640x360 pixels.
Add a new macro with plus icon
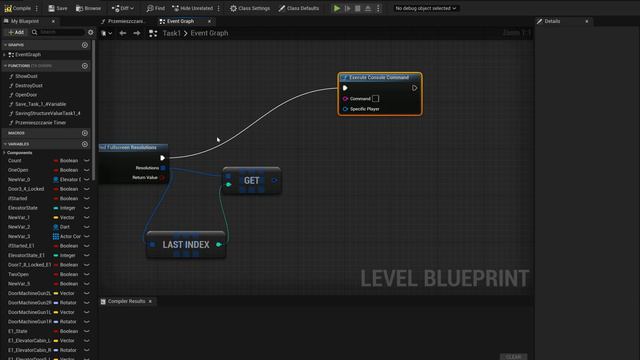tap(85, 133)
